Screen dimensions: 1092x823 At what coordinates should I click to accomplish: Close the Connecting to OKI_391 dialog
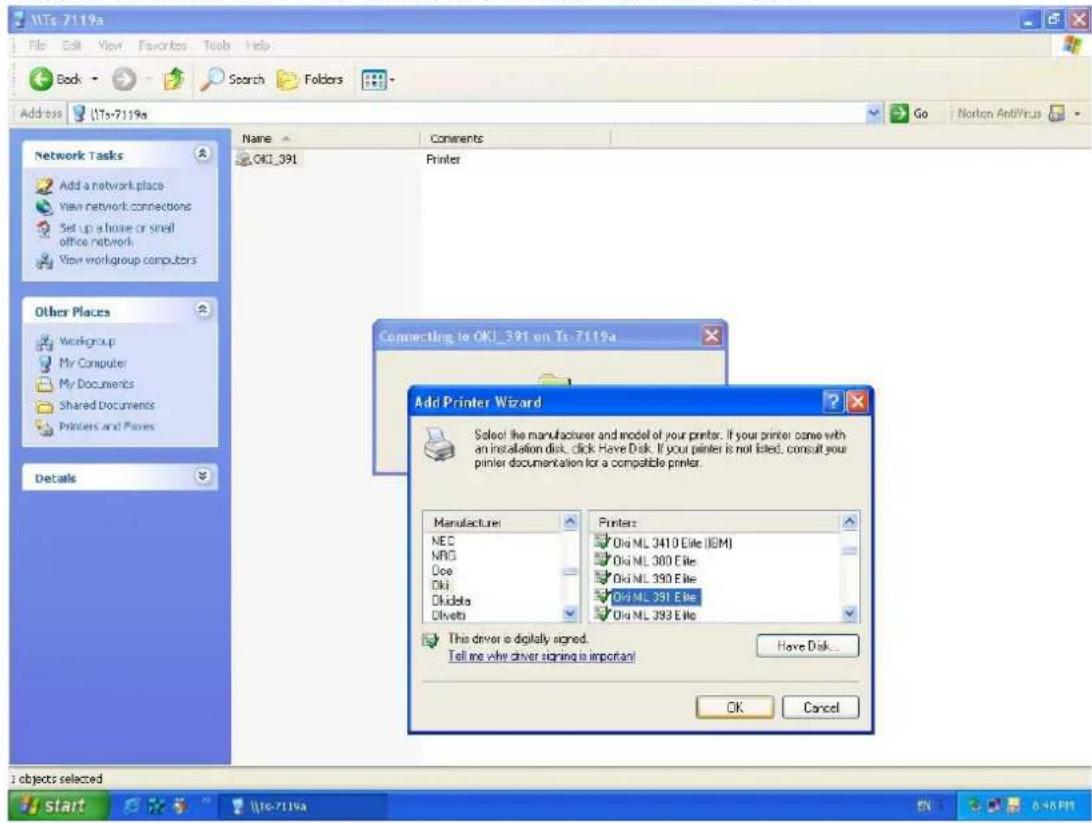tap(711, 336)
